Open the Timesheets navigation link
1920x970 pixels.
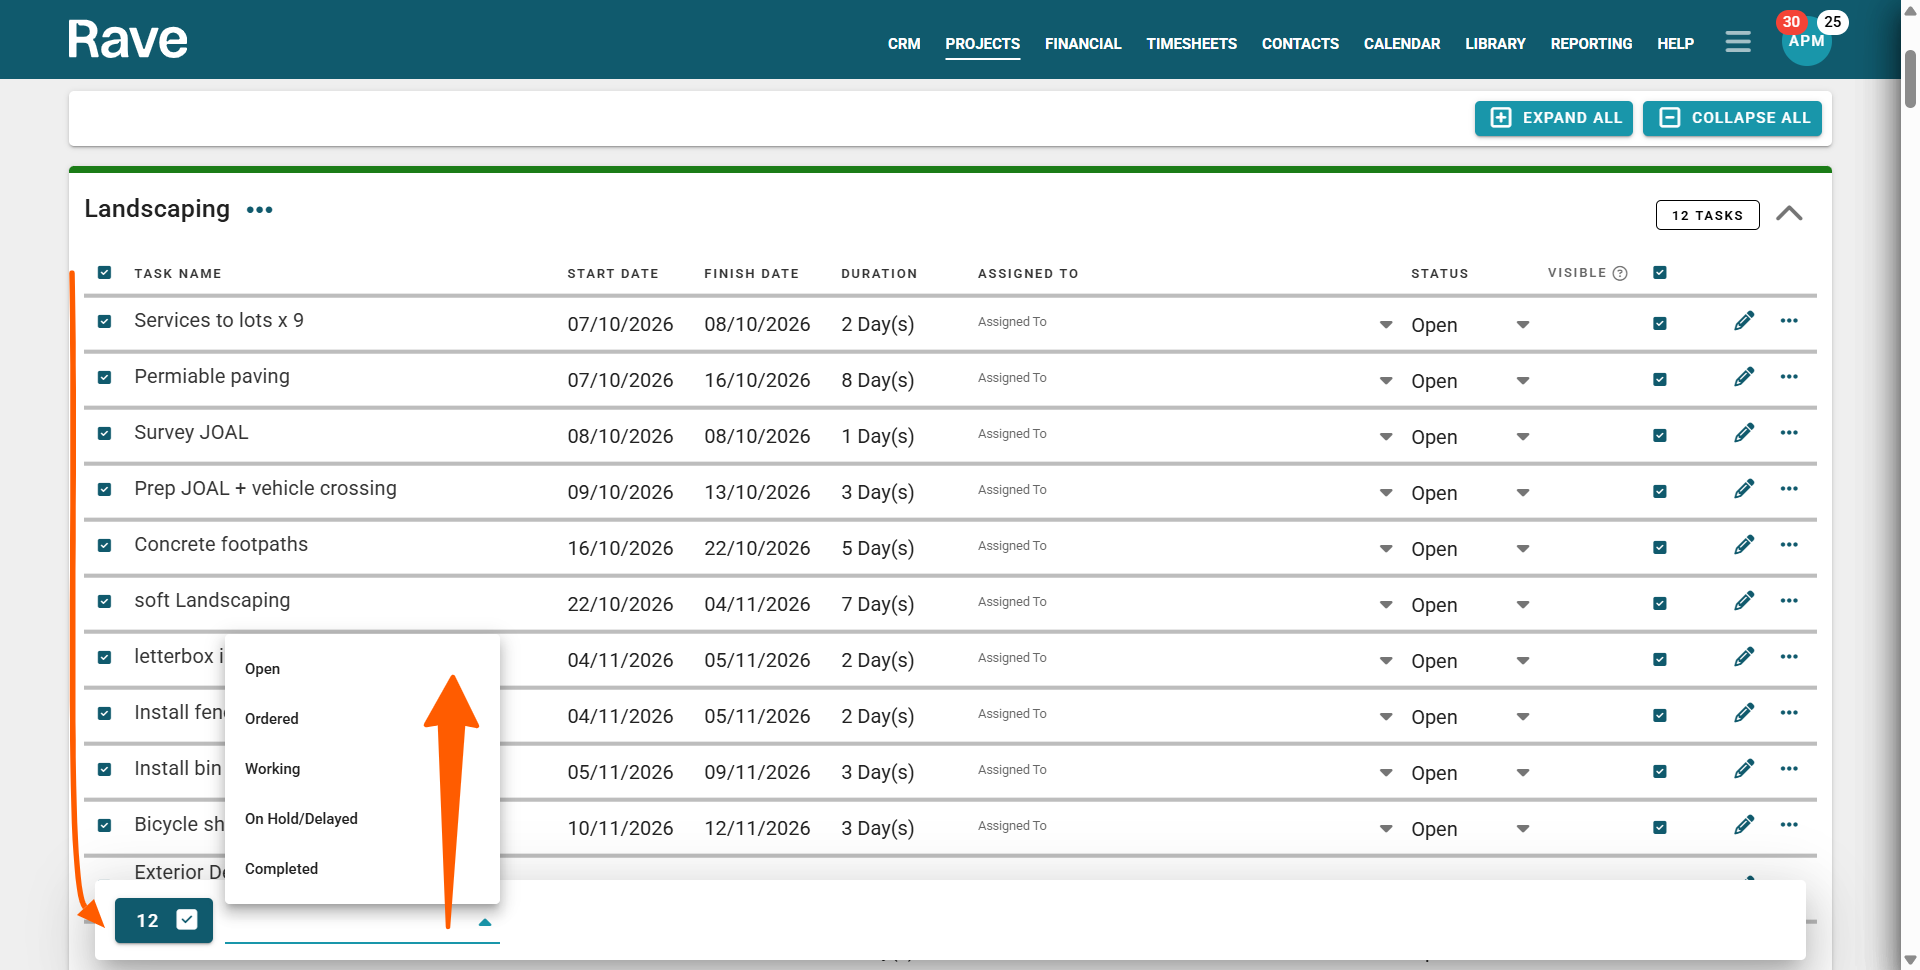[x=1191, y=44]
